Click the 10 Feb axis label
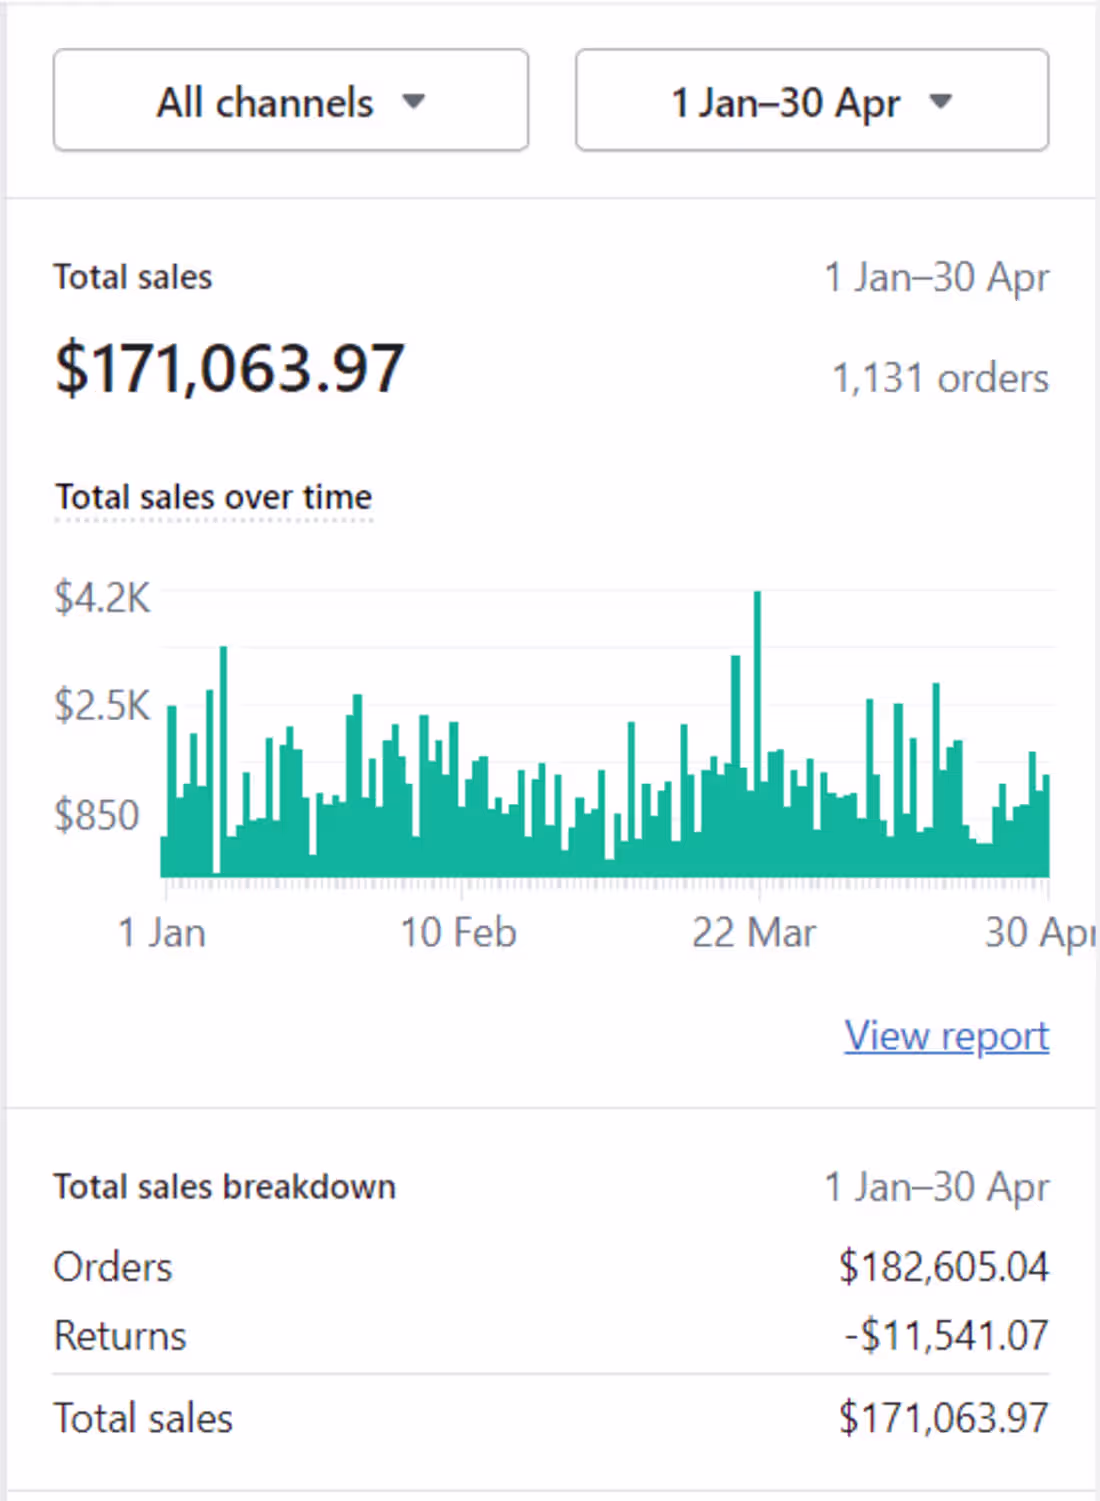 tap(459, 931)
